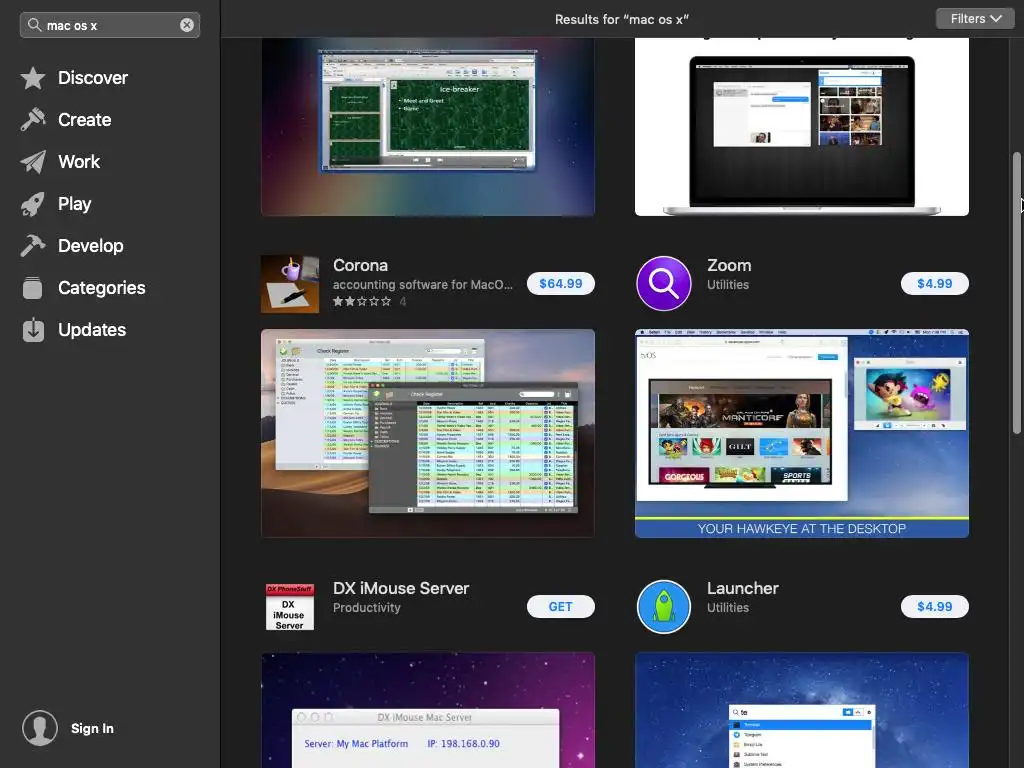Image resolution: width=1024 pixels, height=768 pixels.
Task: Open the DX iMouse Server icon
Action: click(289, 607)
